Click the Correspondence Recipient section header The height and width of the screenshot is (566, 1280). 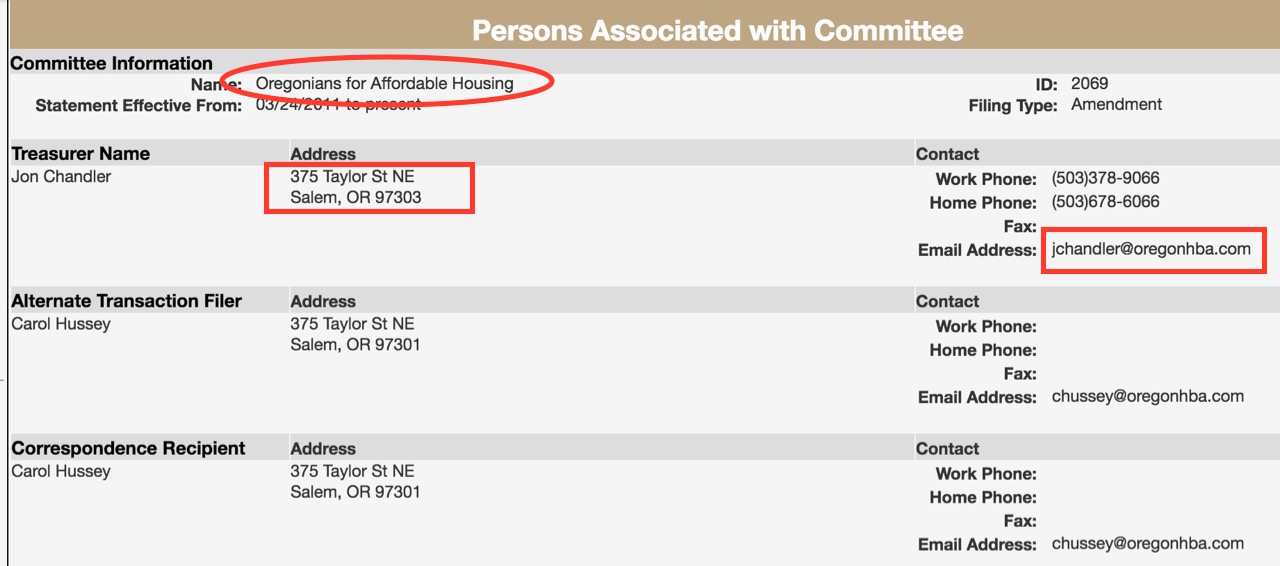click(x=128, y=448)
